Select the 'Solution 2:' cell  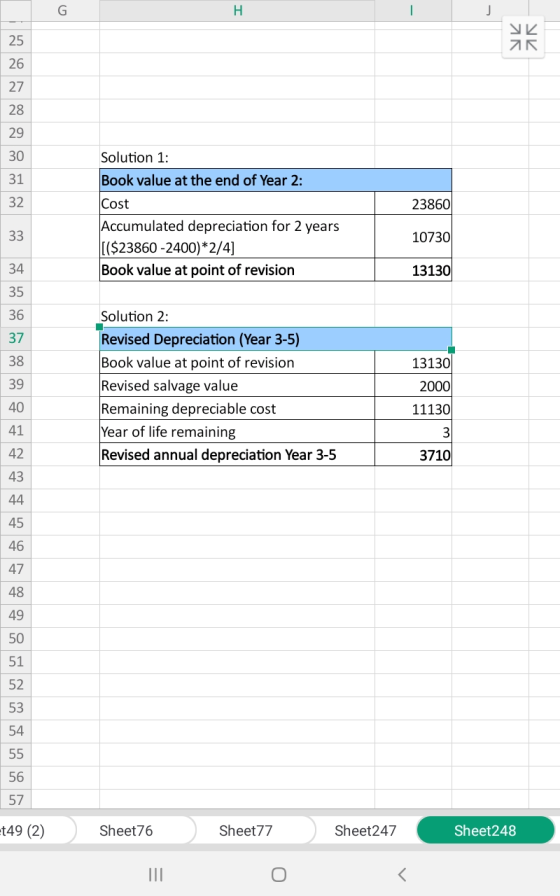pyautogui.click(x=237, y=316)
